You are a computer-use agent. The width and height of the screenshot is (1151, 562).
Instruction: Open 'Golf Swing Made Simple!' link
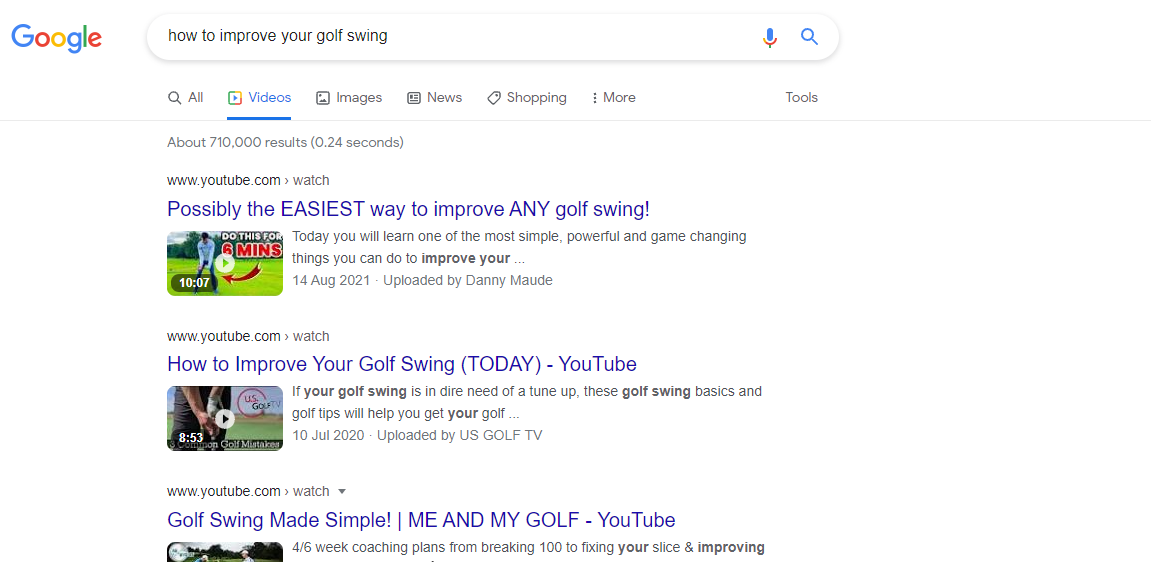pyautogui.click(x=421, y=520)
